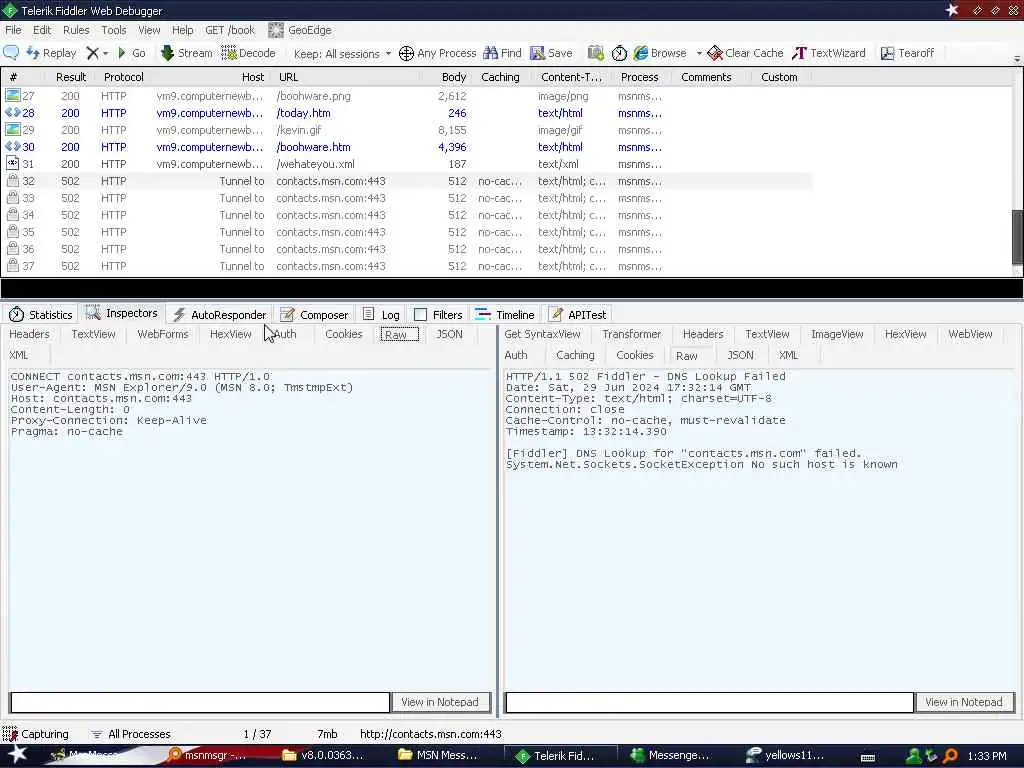
Task: Open msnmsgr taskbar item
Action: pyautogui.click(x=208, y=756)
